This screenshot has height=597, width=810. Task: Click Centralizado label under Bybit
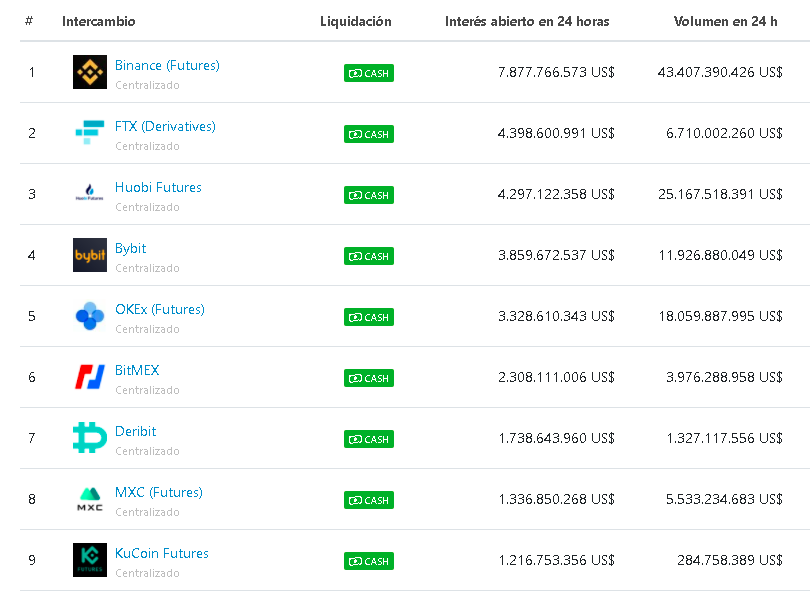147,268
